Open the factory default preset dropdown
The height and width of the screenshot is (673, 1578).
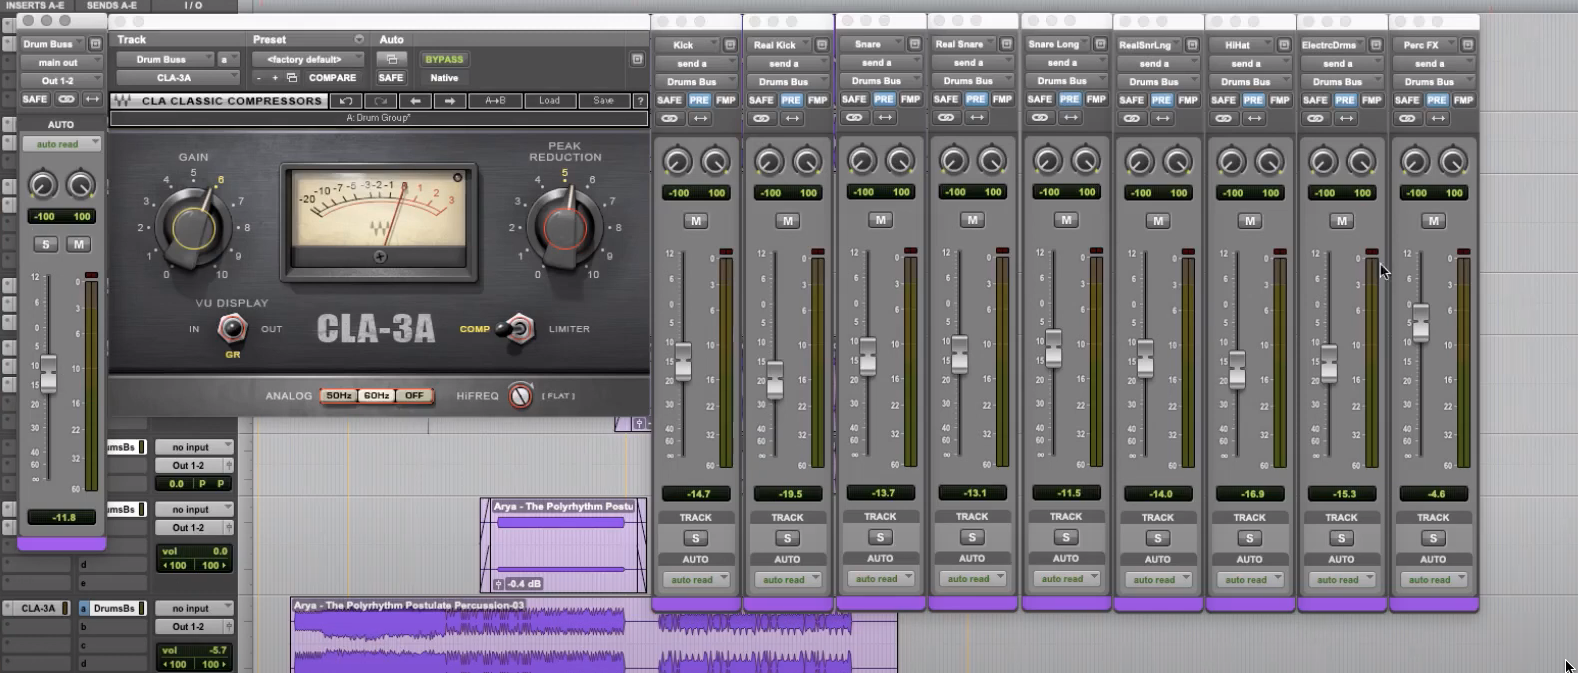coord(308,59)
